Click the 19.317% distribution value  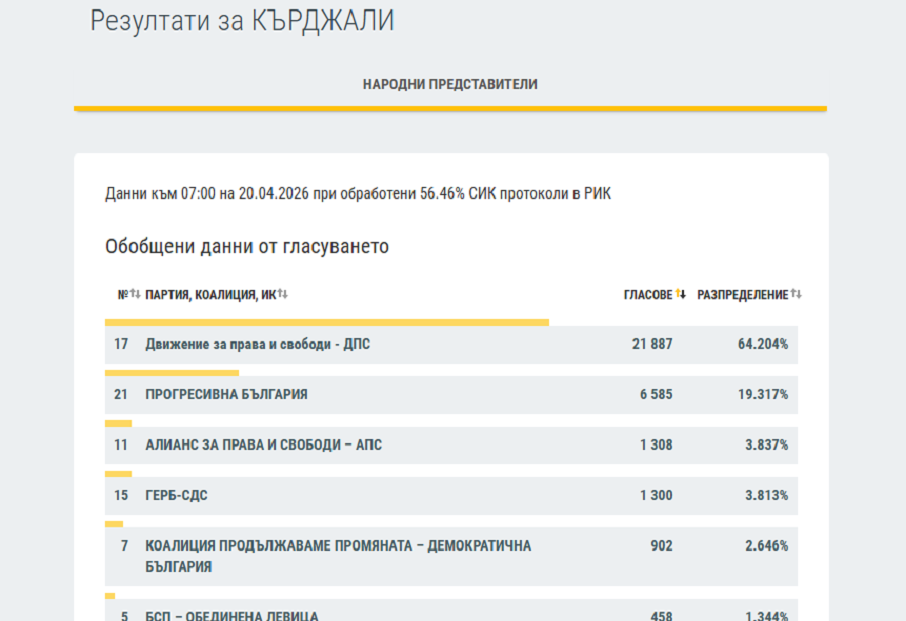763,395
